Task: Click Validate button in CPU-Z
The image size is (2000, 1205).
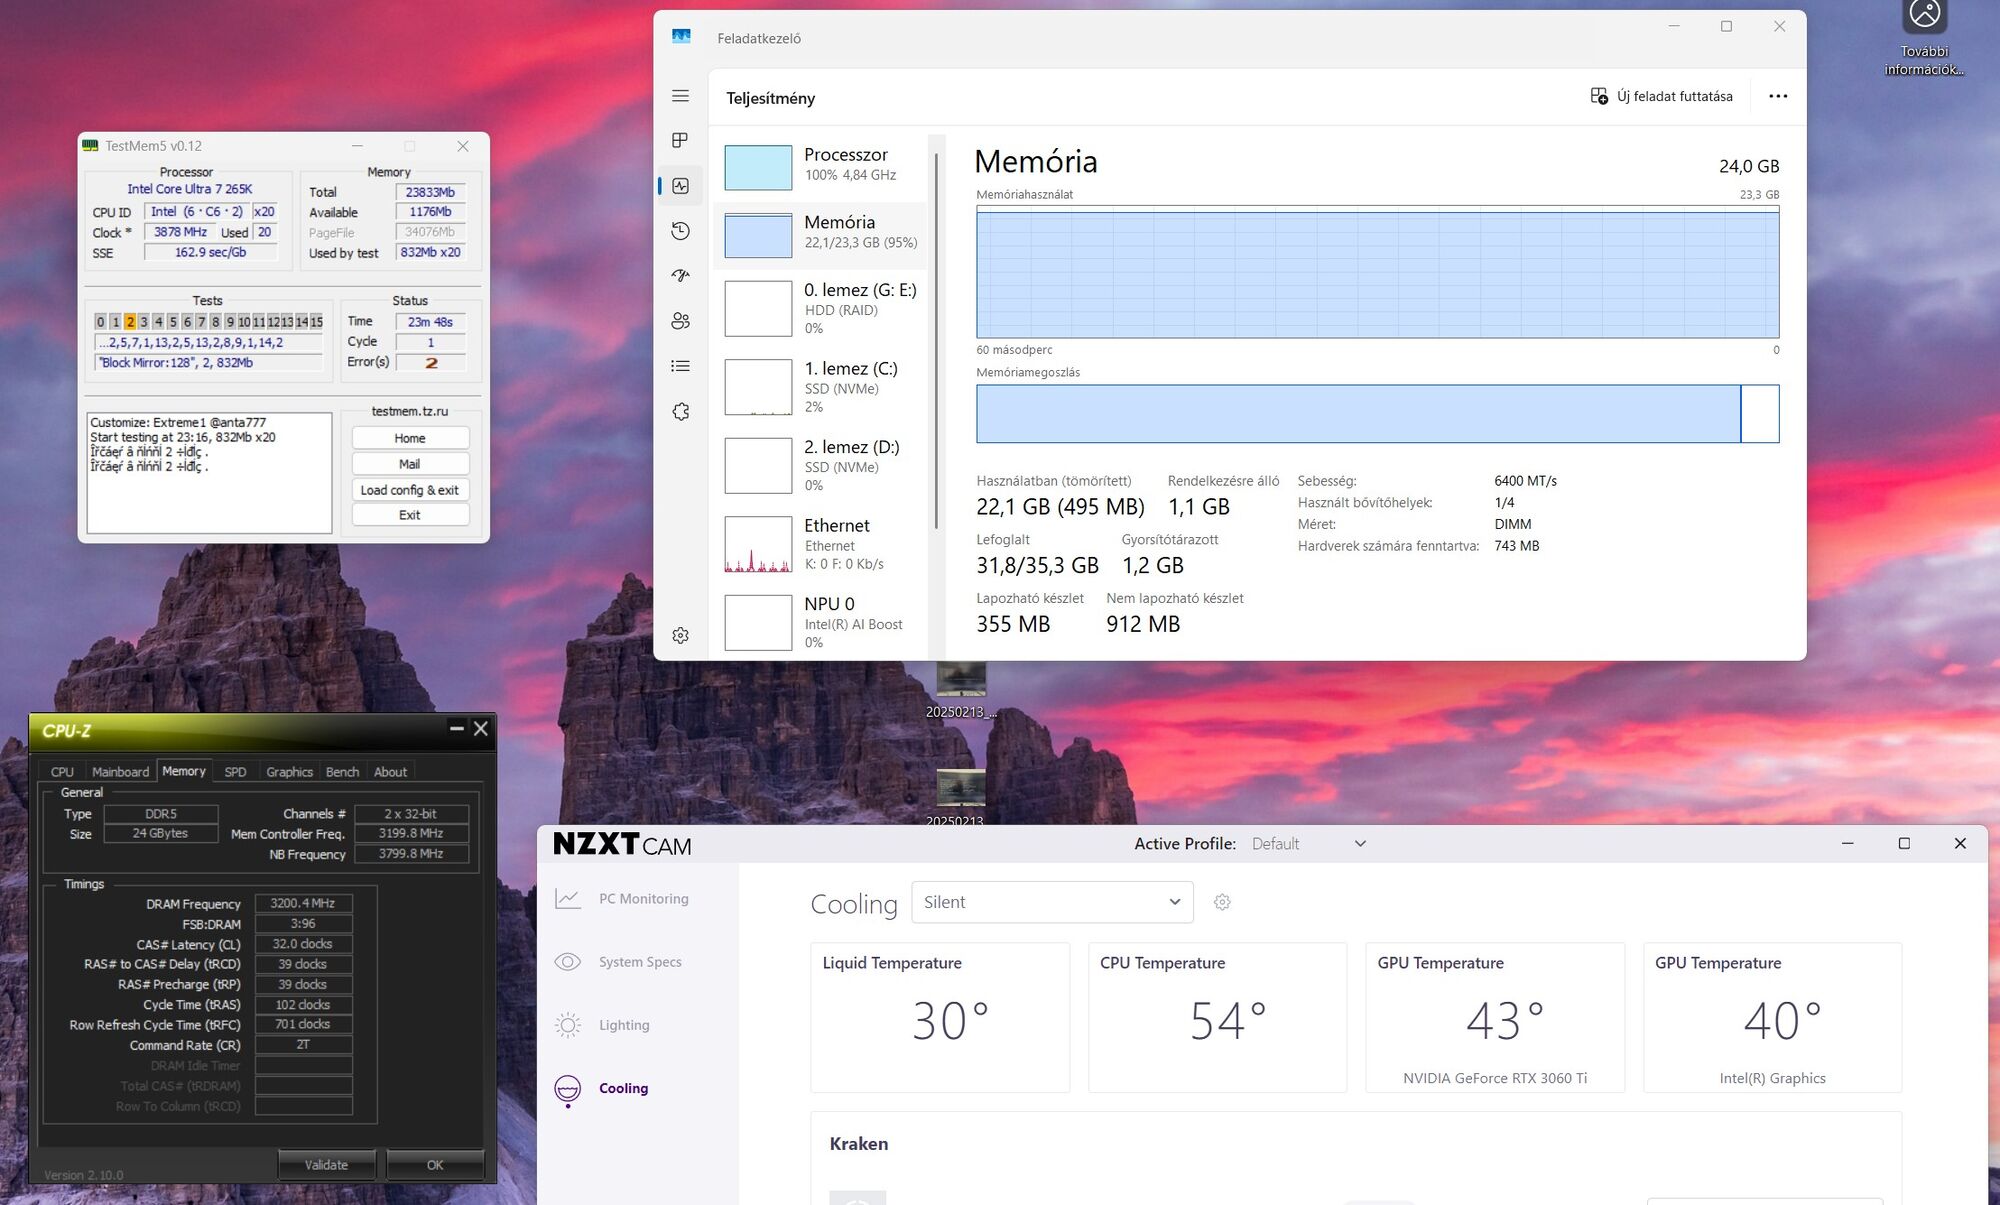Action: [326, 1165]
